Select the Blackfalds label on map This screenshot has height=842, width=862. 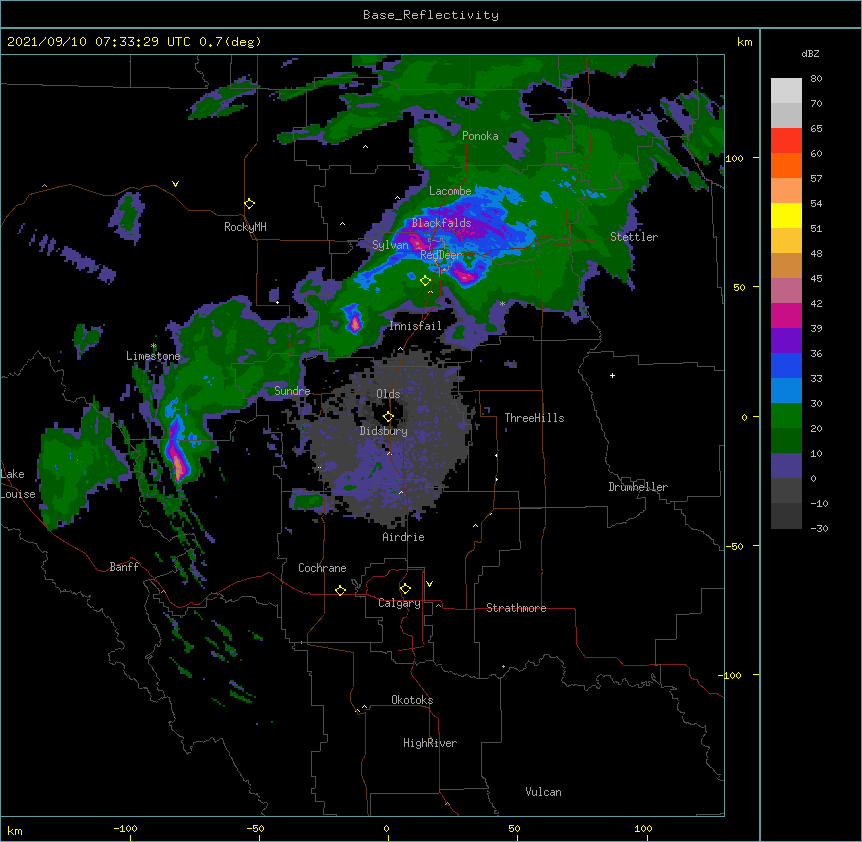(x=441, y=223)
